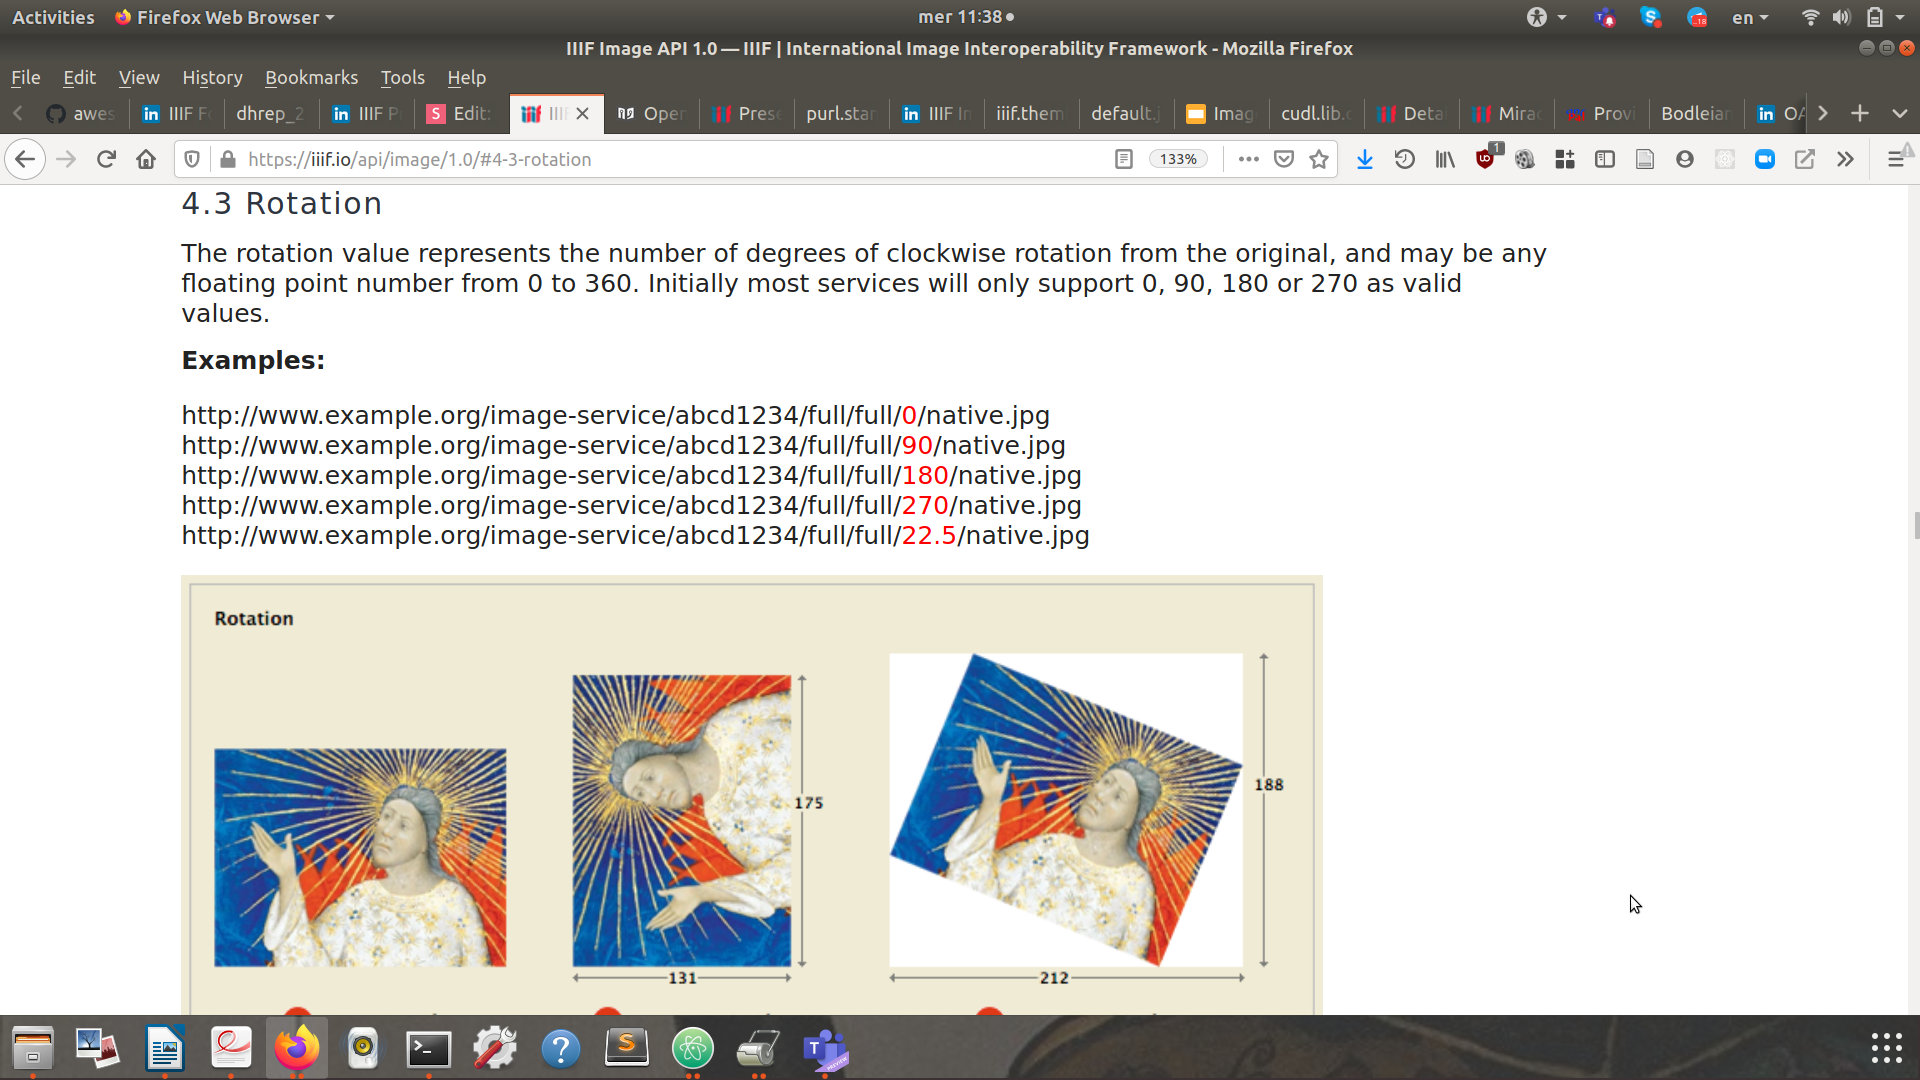Switch to the iiif.them tab
The width and height of the screenshot is (1920, 1080).
[1030, 113]
